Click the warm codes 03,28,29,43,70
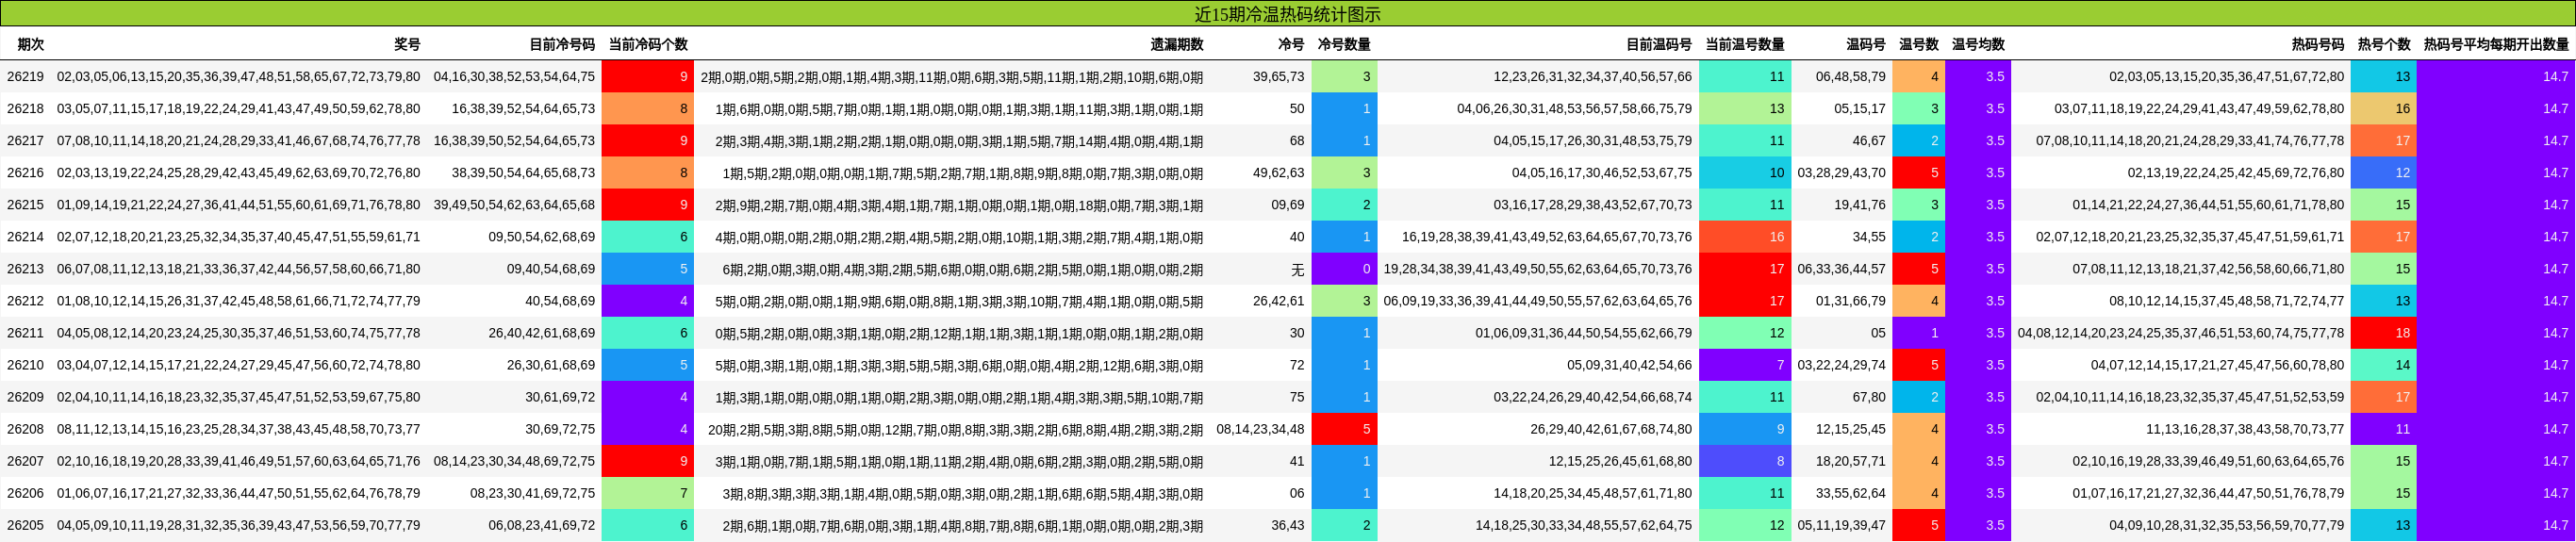The width and height of the screenshot is (2576, 542). coord(1842,173)
